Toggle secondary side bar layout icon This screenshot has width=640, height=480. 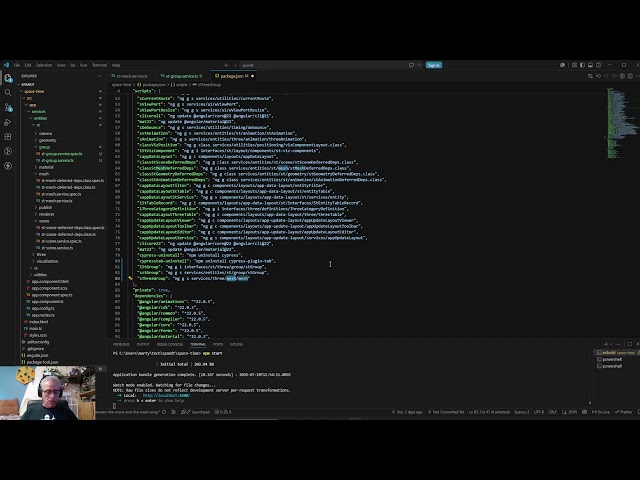coord(598,65)
